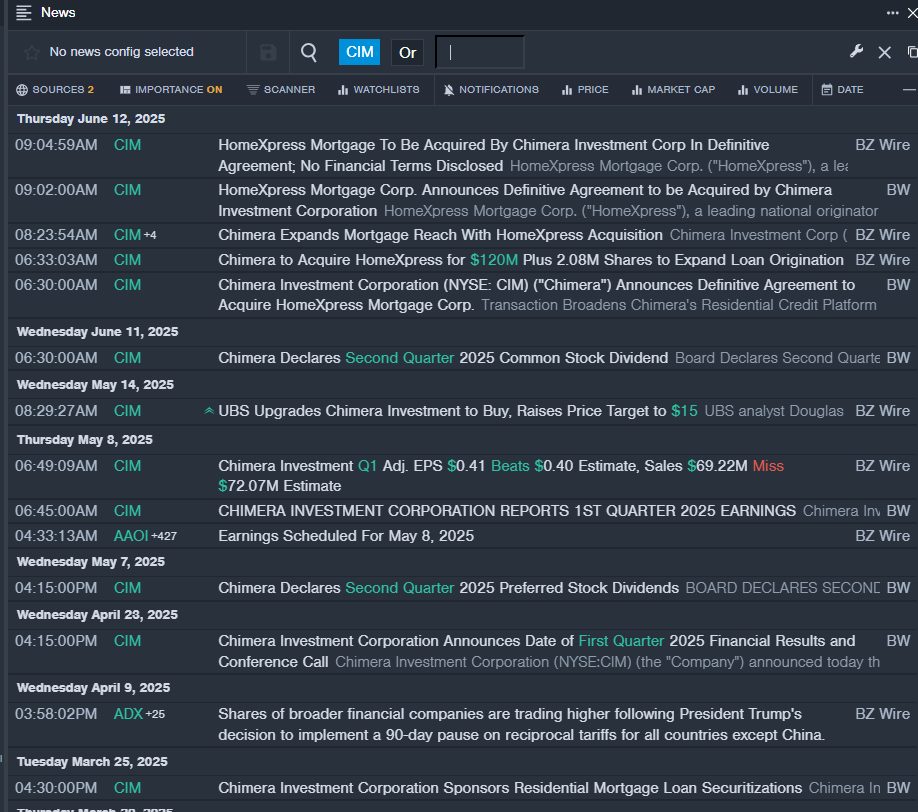918x812 pixels.
Task: Click the 'Wednesday April 9, 2025' date header
Action: click(93, 688)
